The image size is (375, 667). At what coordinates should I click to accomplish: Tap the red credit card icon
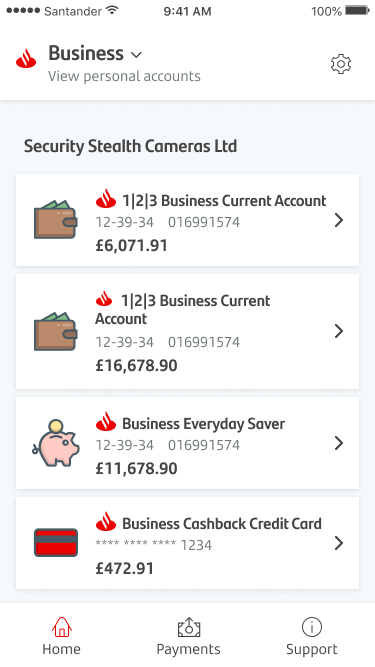click(x=56, y=542)
